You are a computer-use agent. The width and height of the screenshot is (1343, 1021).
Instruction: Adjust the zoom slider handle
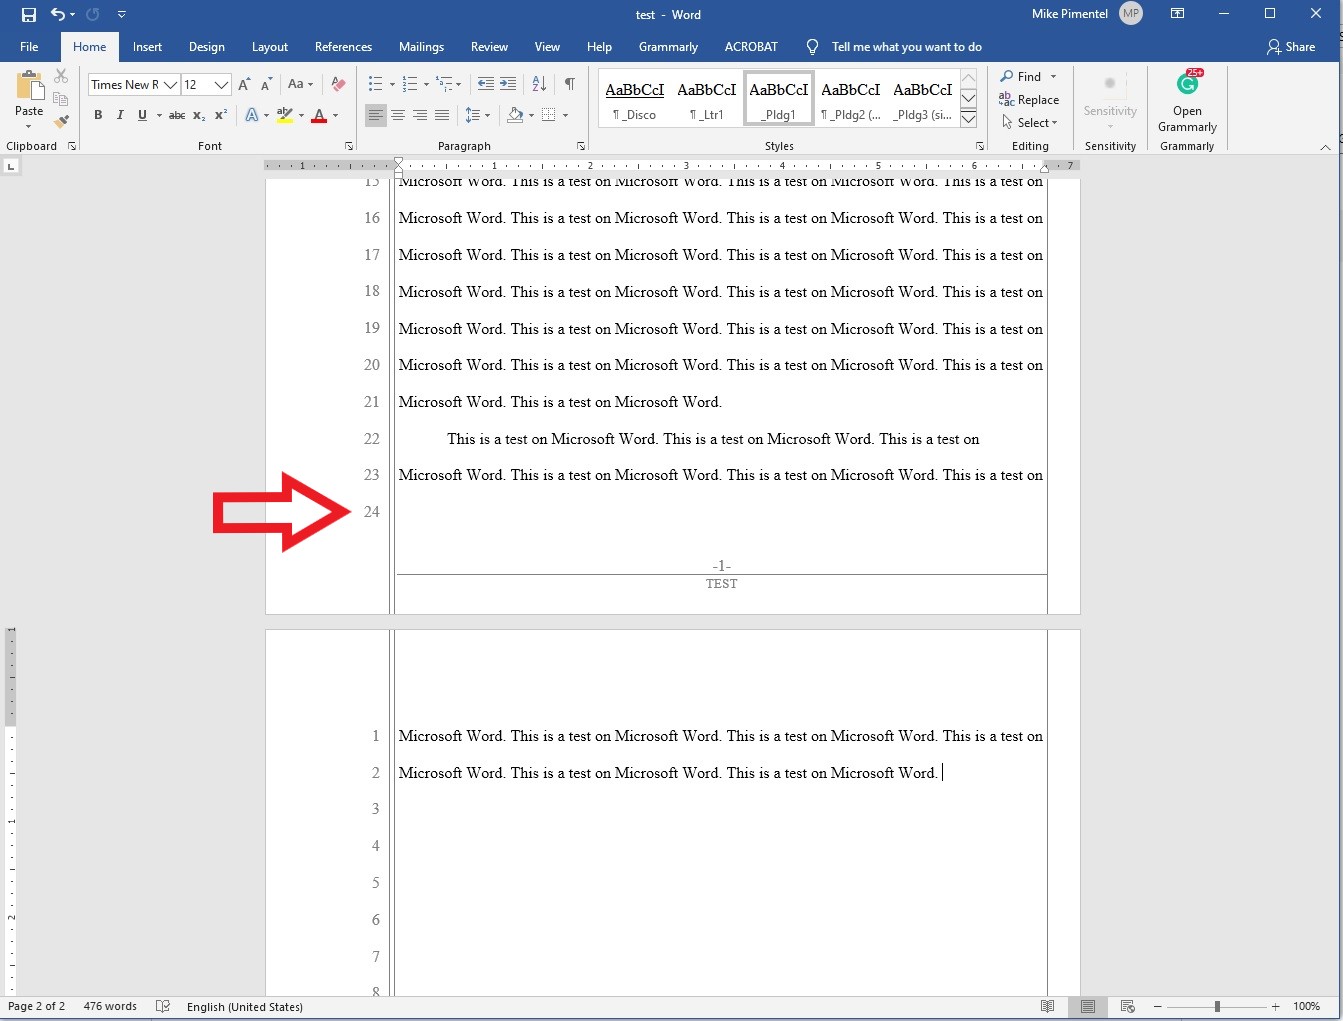(1217, 1006)
